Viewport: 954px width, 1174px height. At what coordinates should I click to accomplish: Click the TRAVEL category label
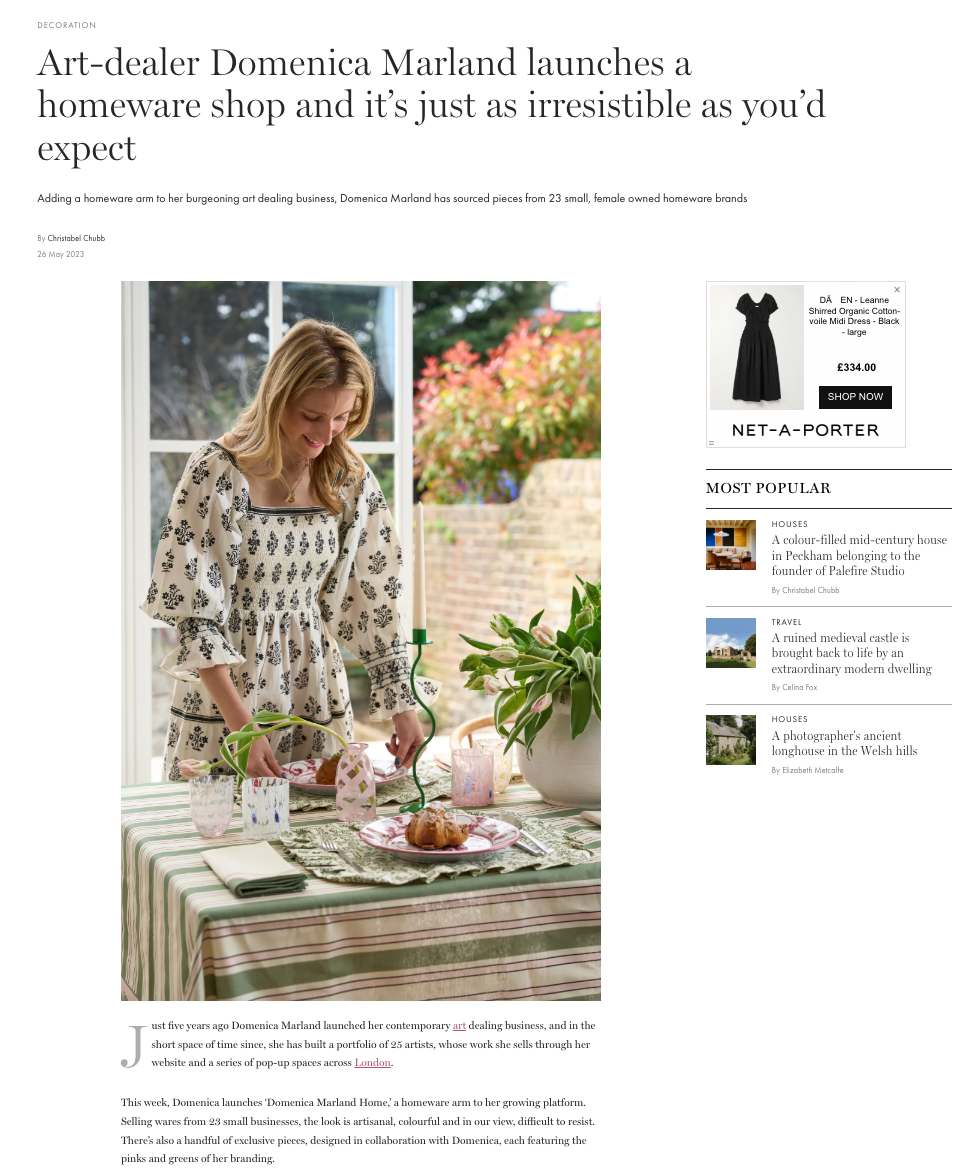click(786, 622)
